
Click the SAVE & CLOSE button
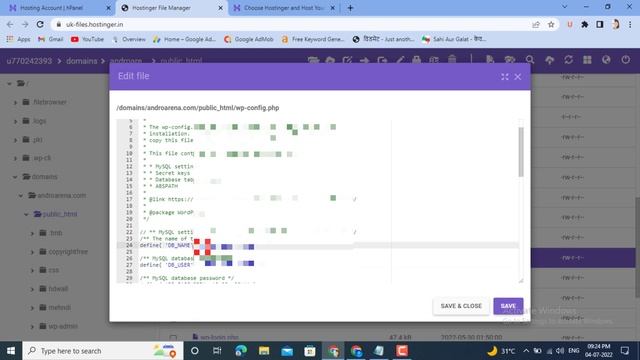coord(461,306)
